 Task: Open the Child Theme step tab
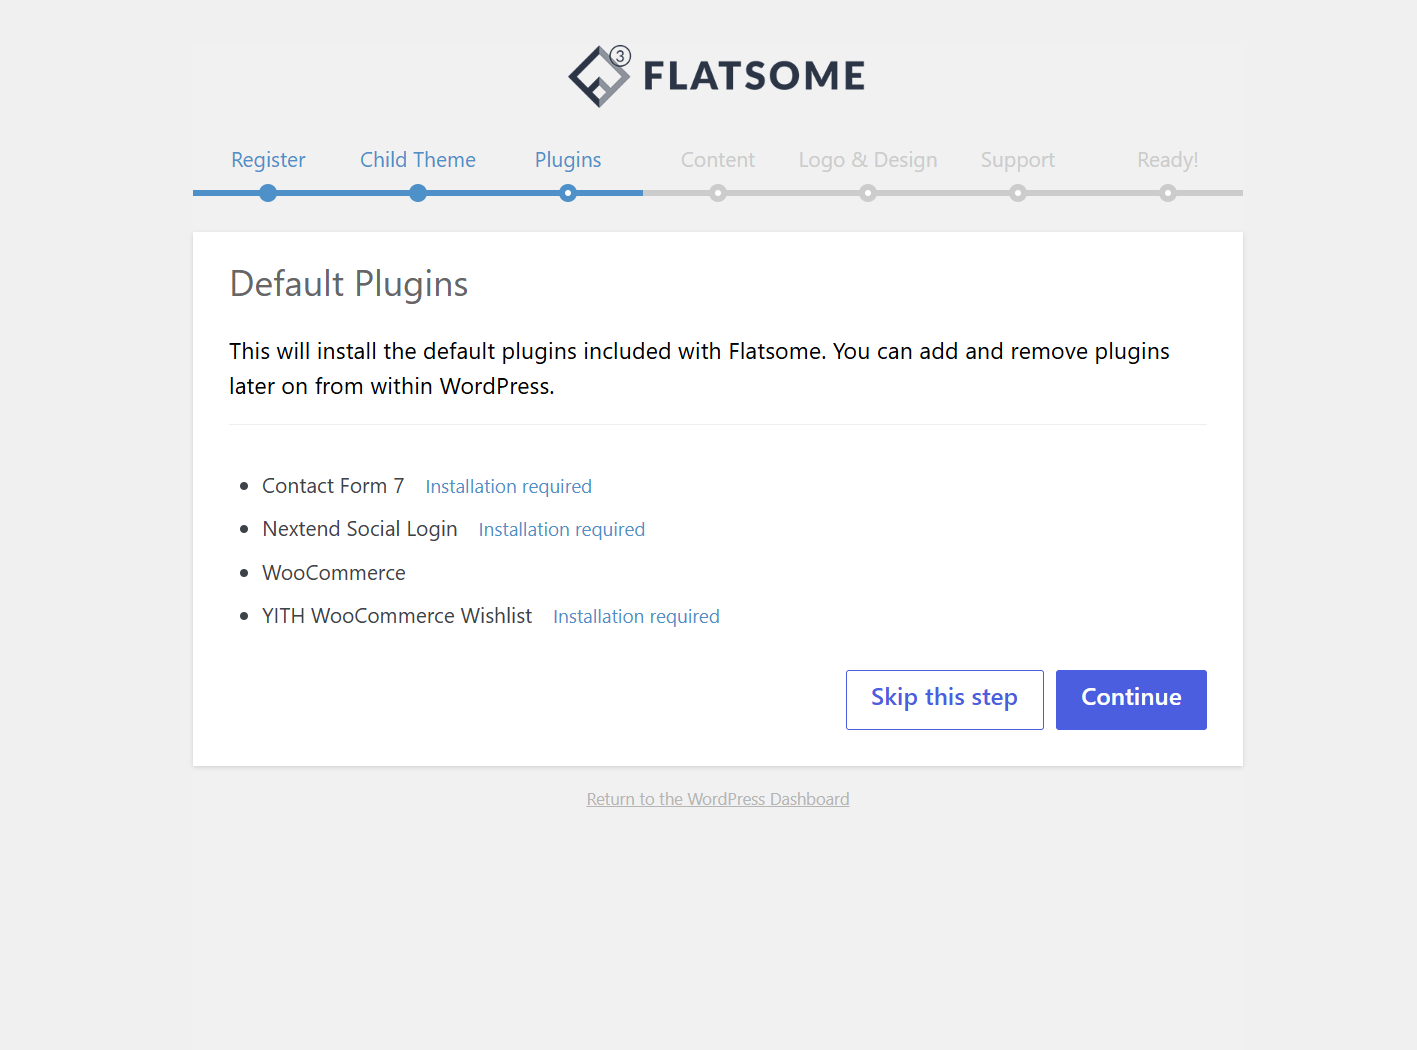418,160
